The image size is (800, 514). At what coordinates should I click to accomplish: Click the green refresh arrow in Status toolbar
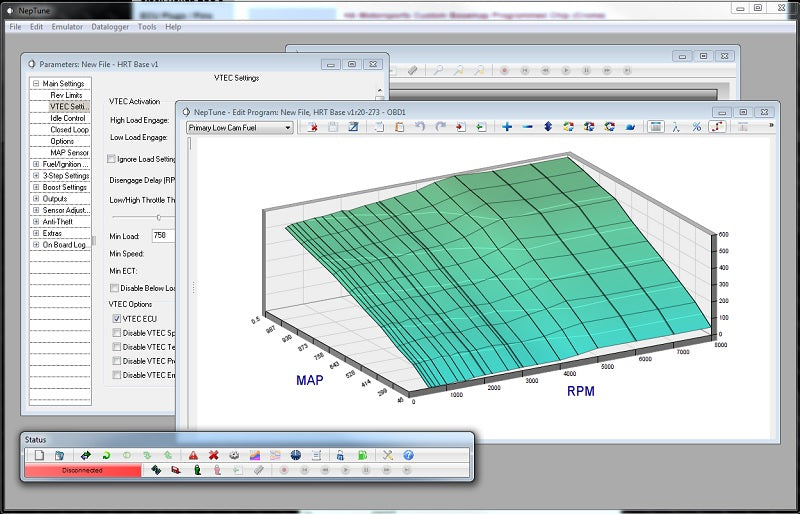click(x=106, y=455)
